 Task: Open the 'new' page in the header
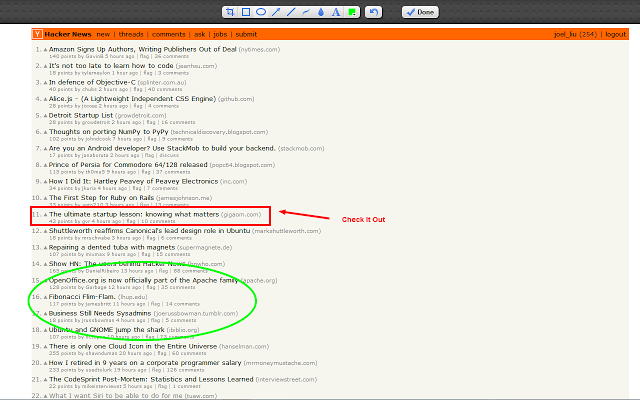pos(103,34)
